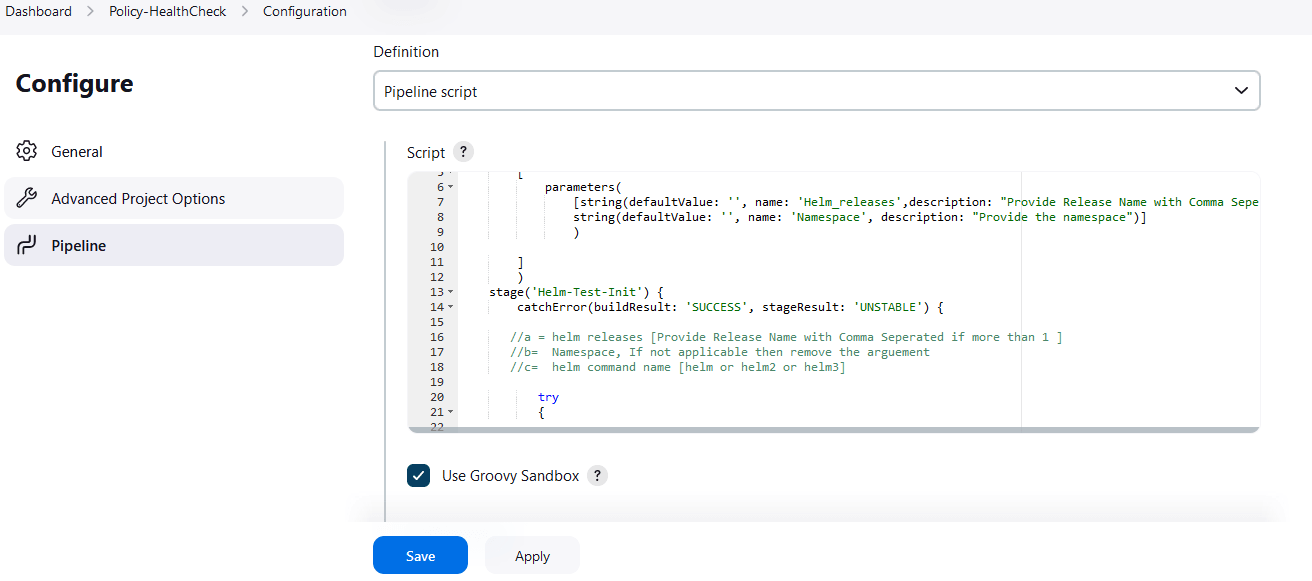Click the '//c= helm command name' comment
The image size is (1312, 581).
click(678, 367)
